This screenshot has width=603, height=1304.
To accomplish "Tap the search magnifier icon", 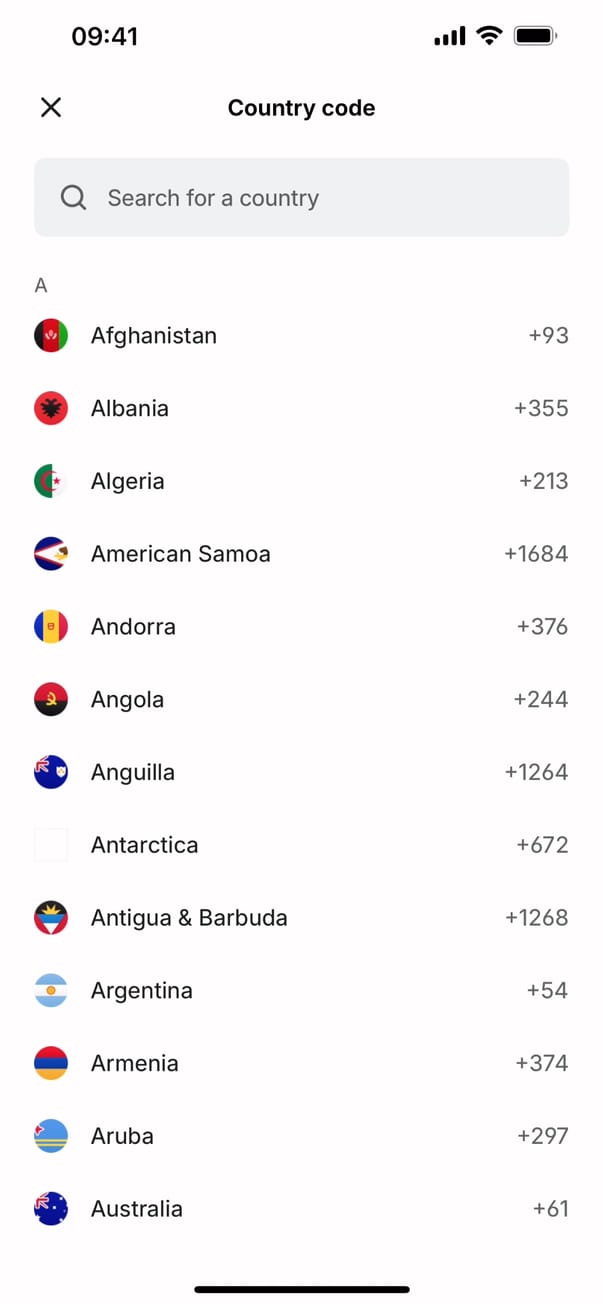I will pyautogui.click(x=74, y=198).
